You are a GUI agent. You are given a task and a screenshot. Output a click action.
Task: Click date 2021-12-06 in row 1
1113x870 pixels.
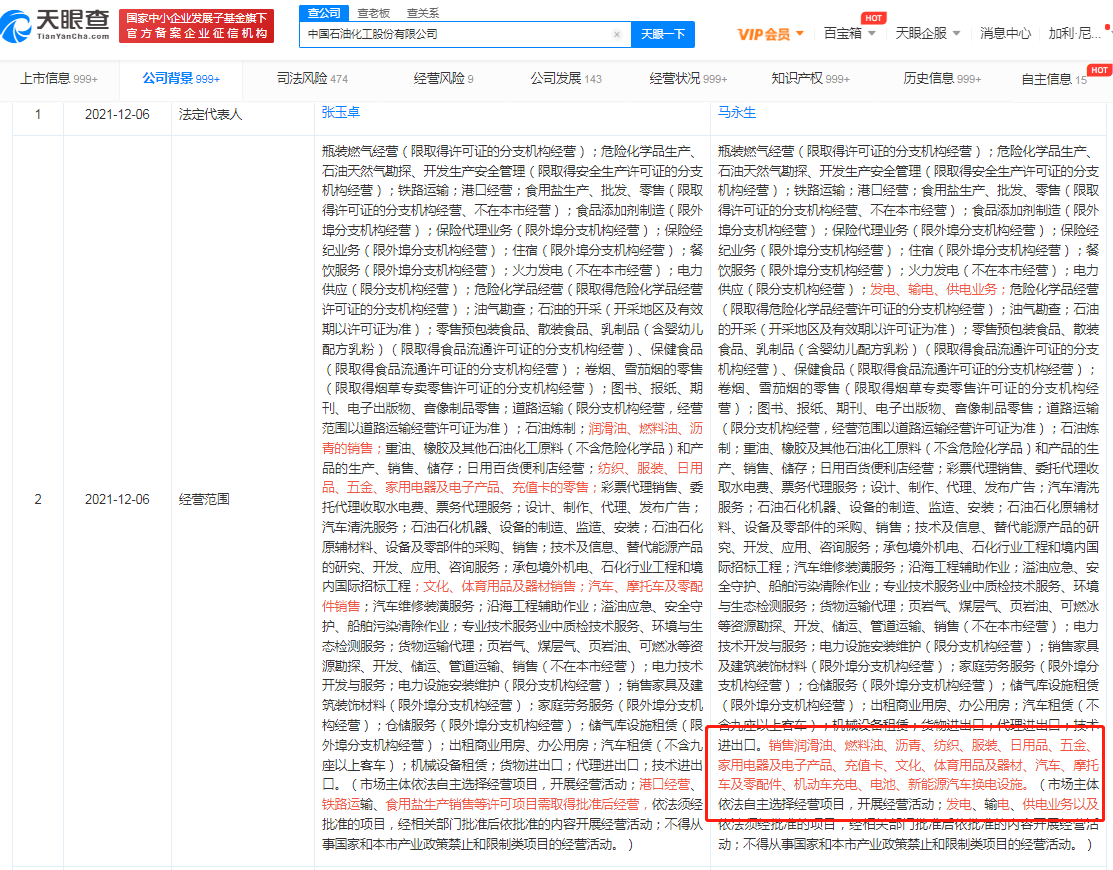coord(117,114)
